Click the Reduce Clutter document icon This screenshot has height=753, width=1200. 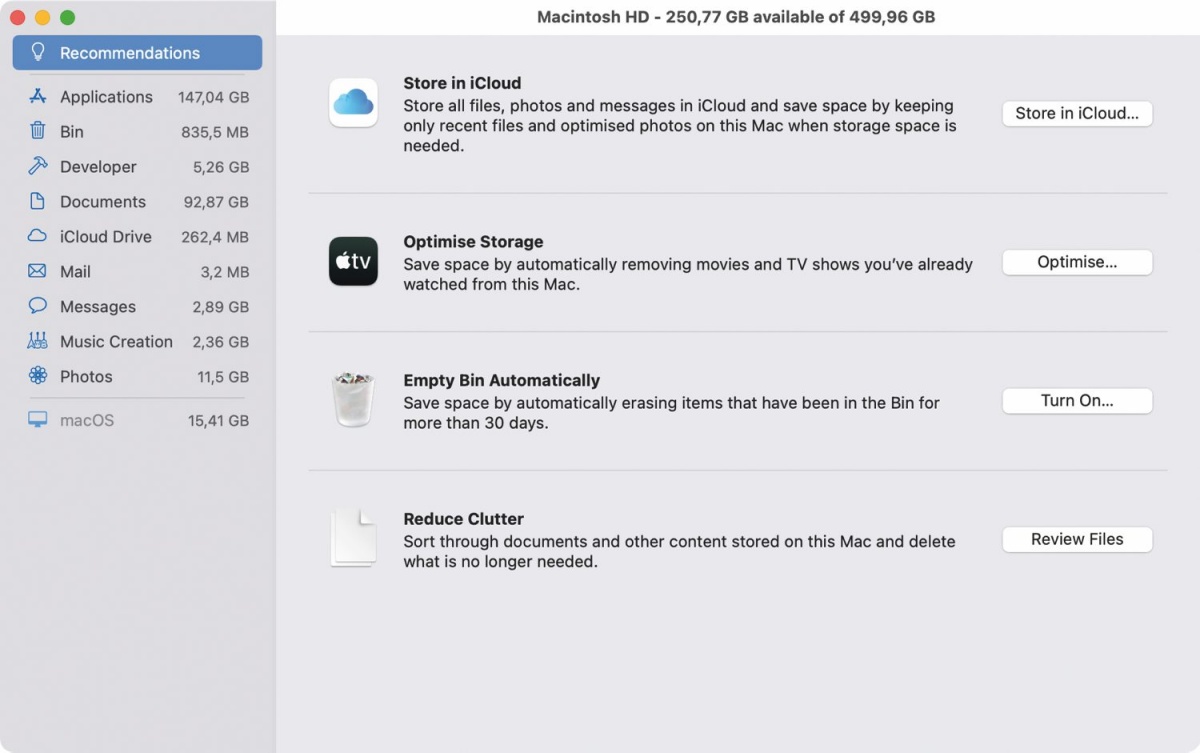pyautogui.click(x=353, y=538)
